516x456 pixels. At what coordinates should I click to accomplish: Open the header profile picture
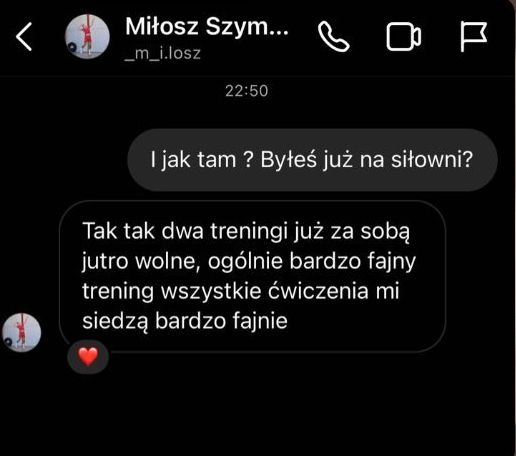[x=87, y=37]
